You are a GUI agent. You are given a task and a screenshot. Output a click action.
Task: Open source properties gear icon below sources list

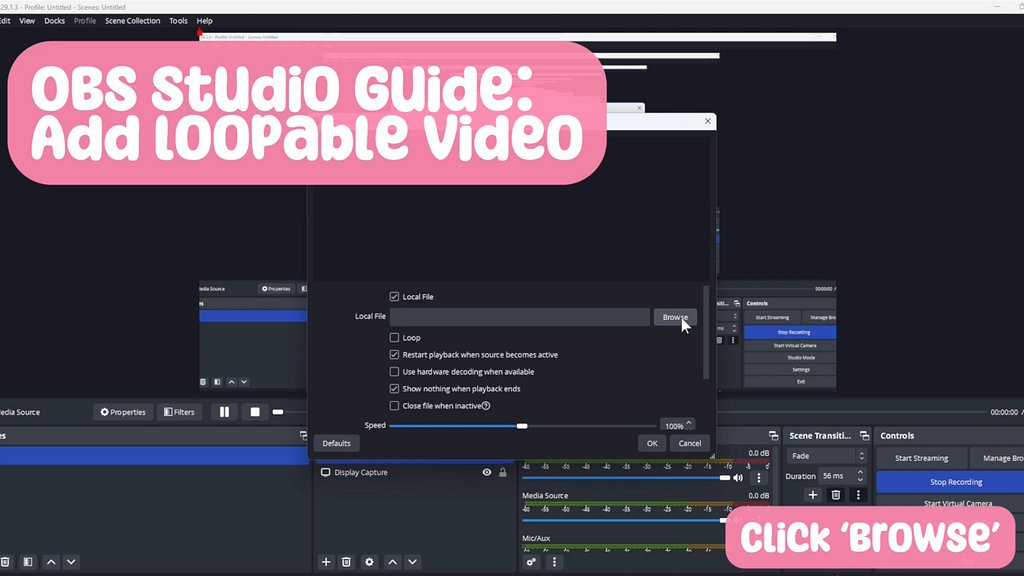[x=369, y=562]
